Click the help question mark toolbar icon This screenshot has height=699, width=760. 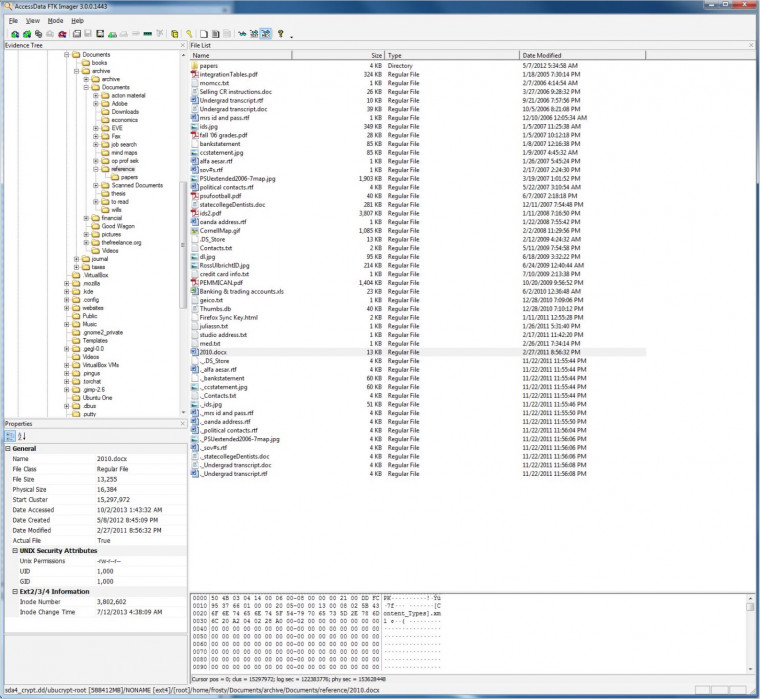[x=281, y=33]
